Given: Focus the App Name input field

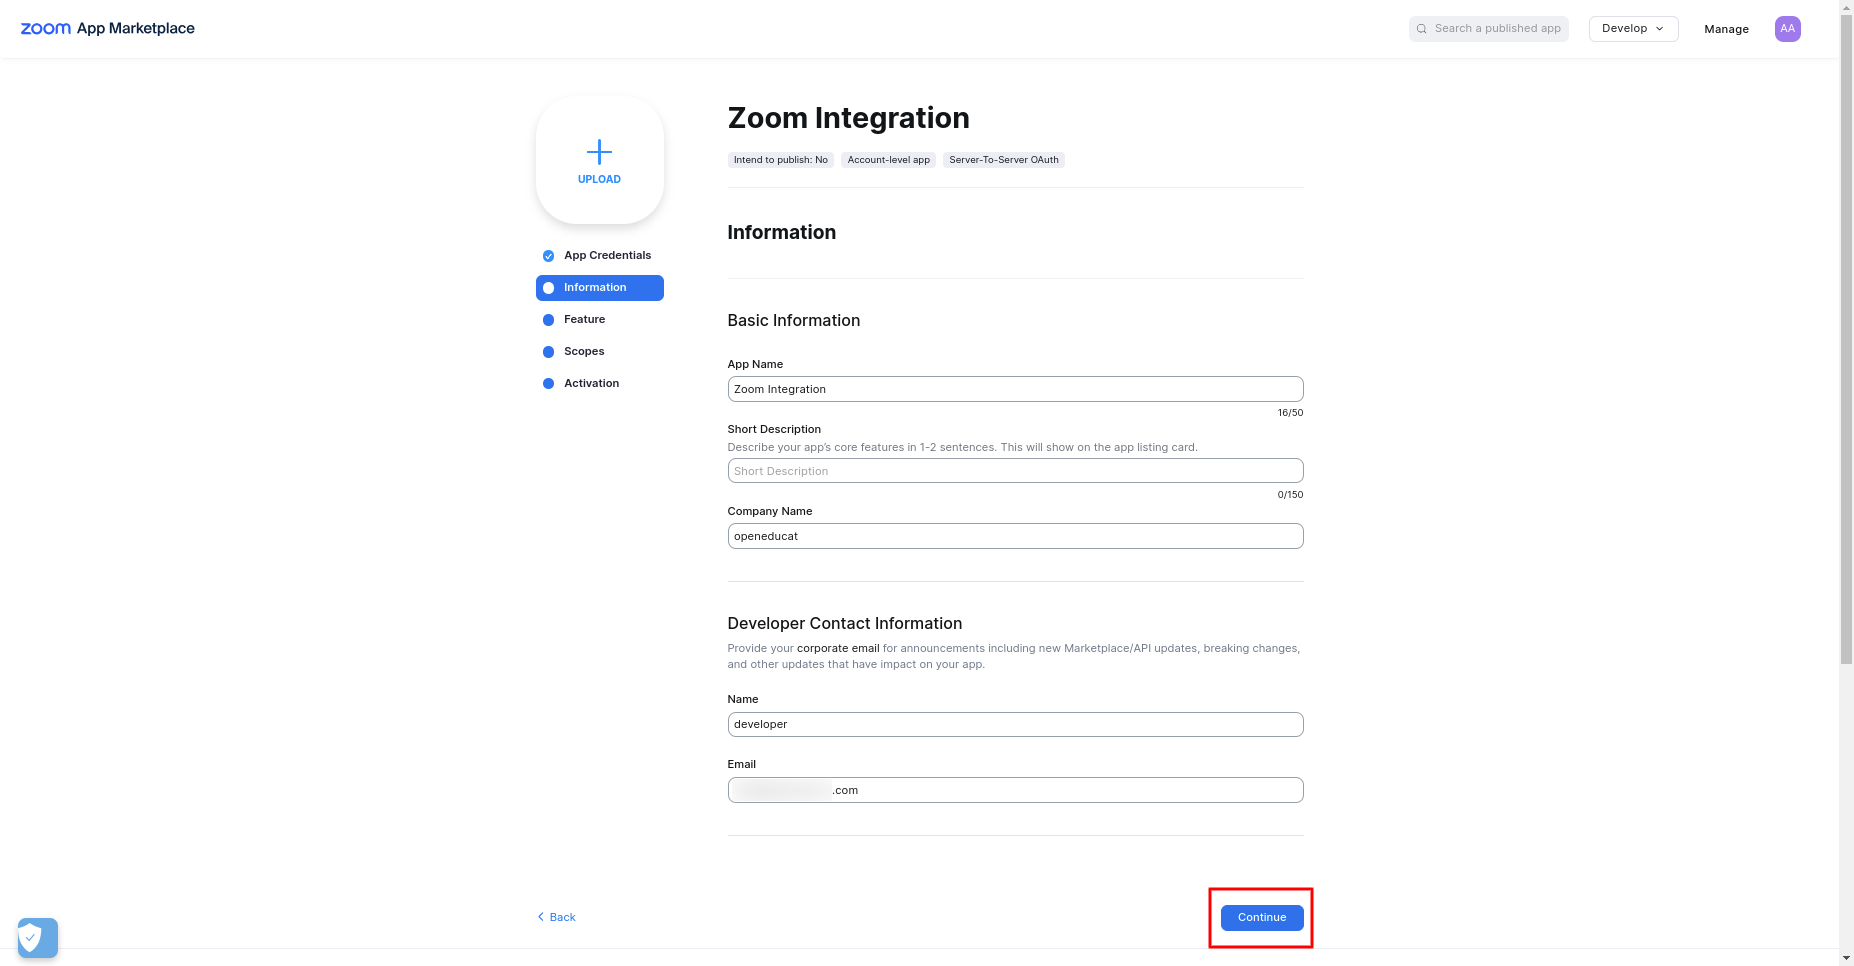Looking at the screenshot, I should [1015, 389].
